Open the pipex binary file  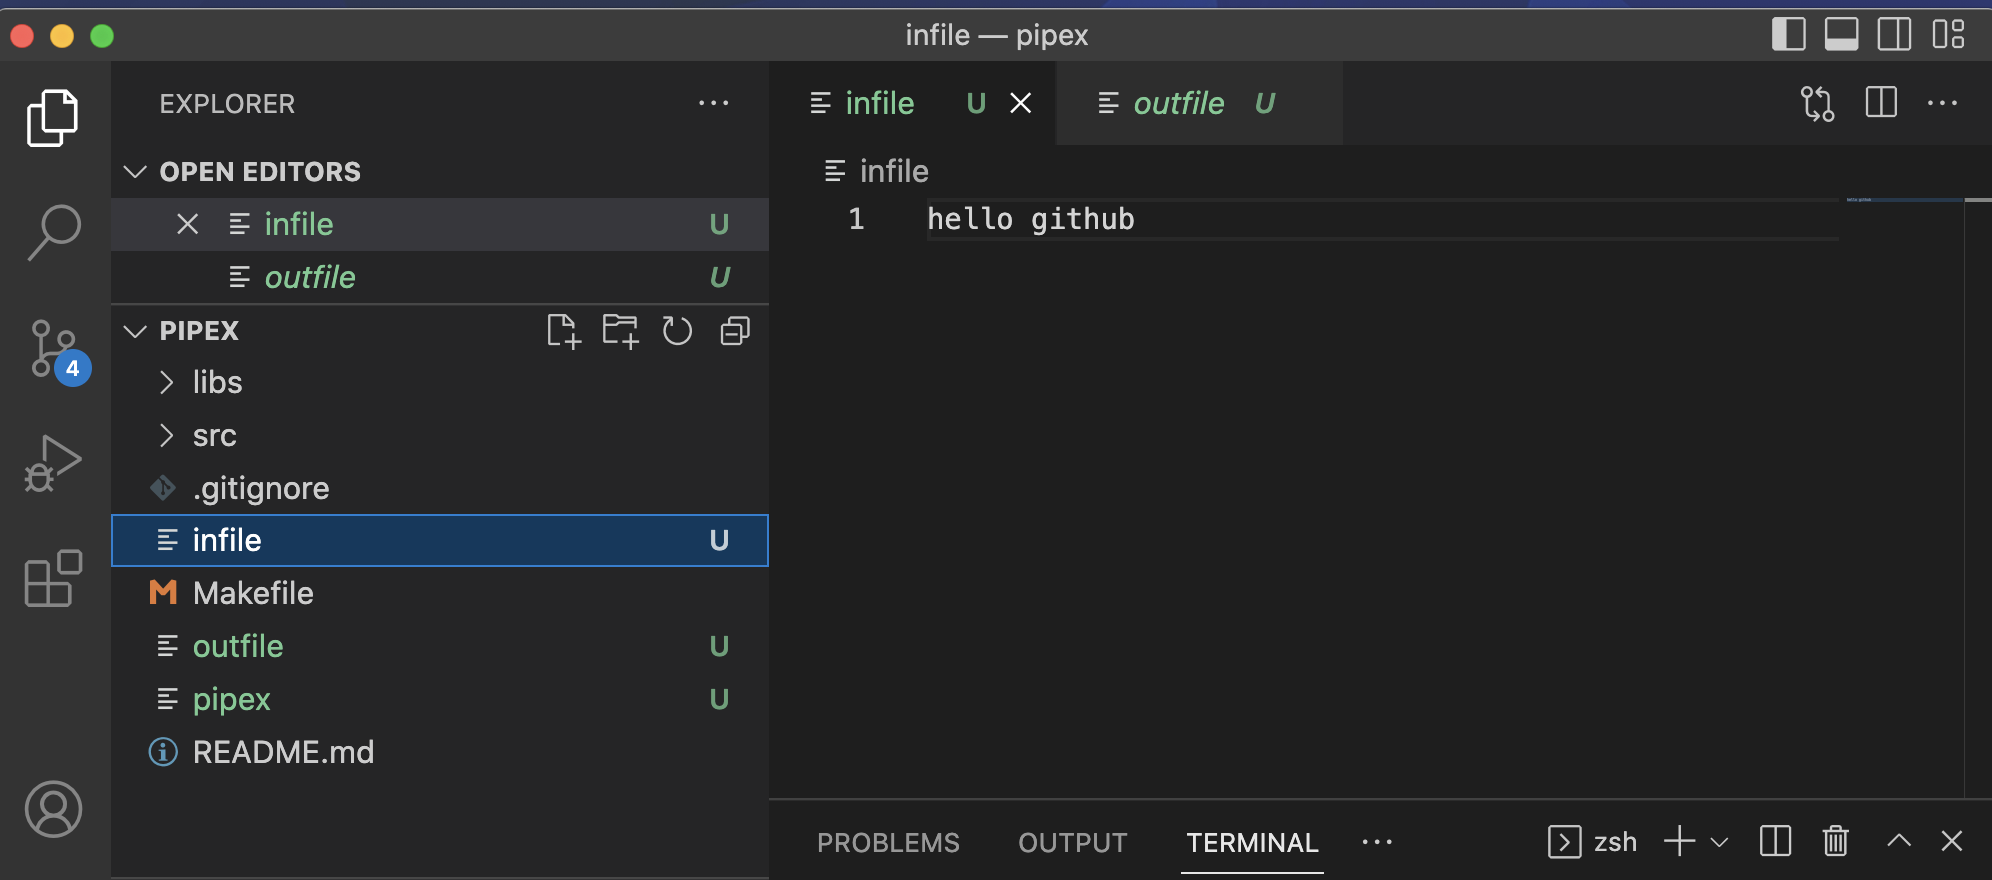pos(440,699)
